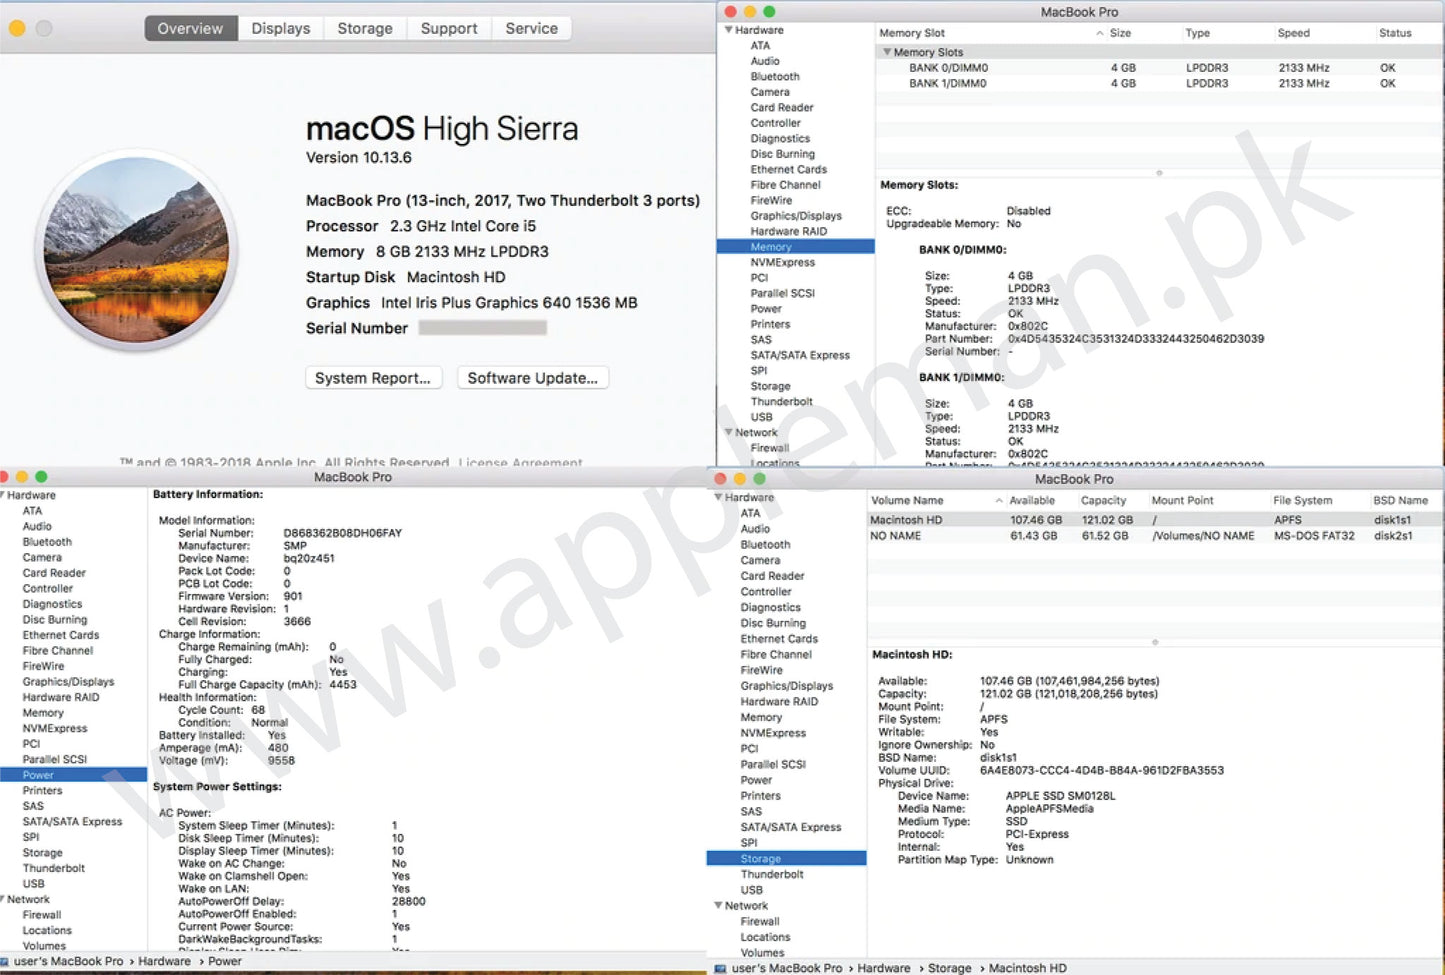This screenshot has height=975, width=1445.
Task: Open System Report
Action: pyautogui.click(x=373, y=378)
